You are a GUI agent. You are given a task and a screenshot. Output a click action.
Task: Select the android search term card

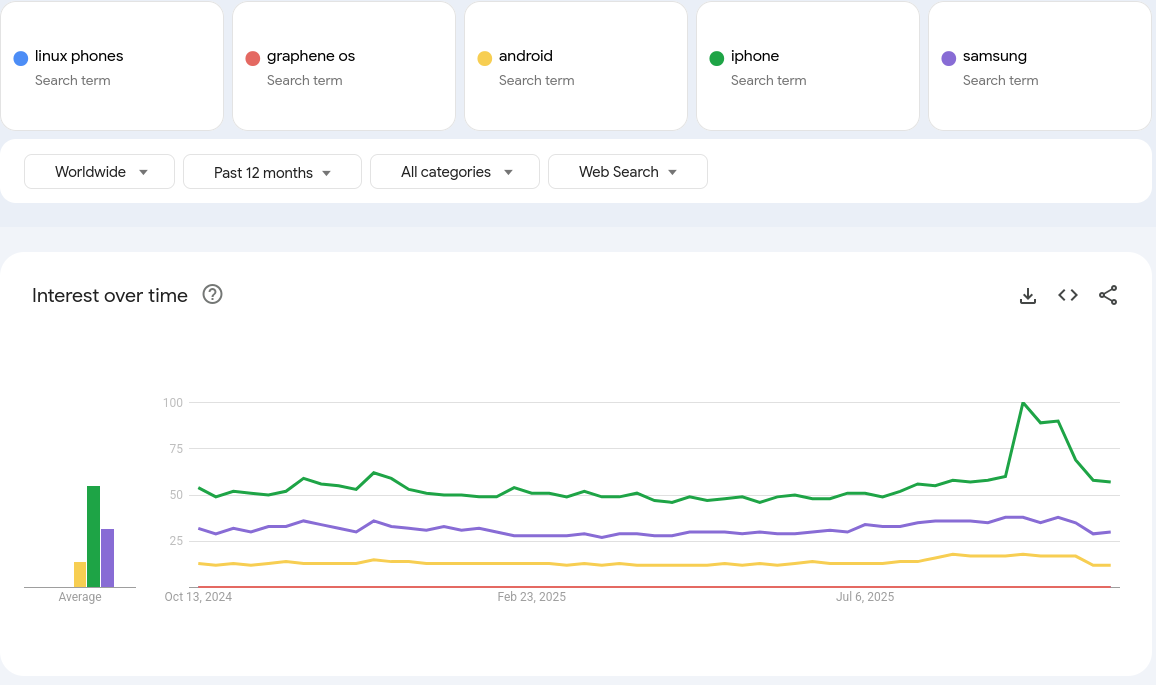[x=575, y=66]
